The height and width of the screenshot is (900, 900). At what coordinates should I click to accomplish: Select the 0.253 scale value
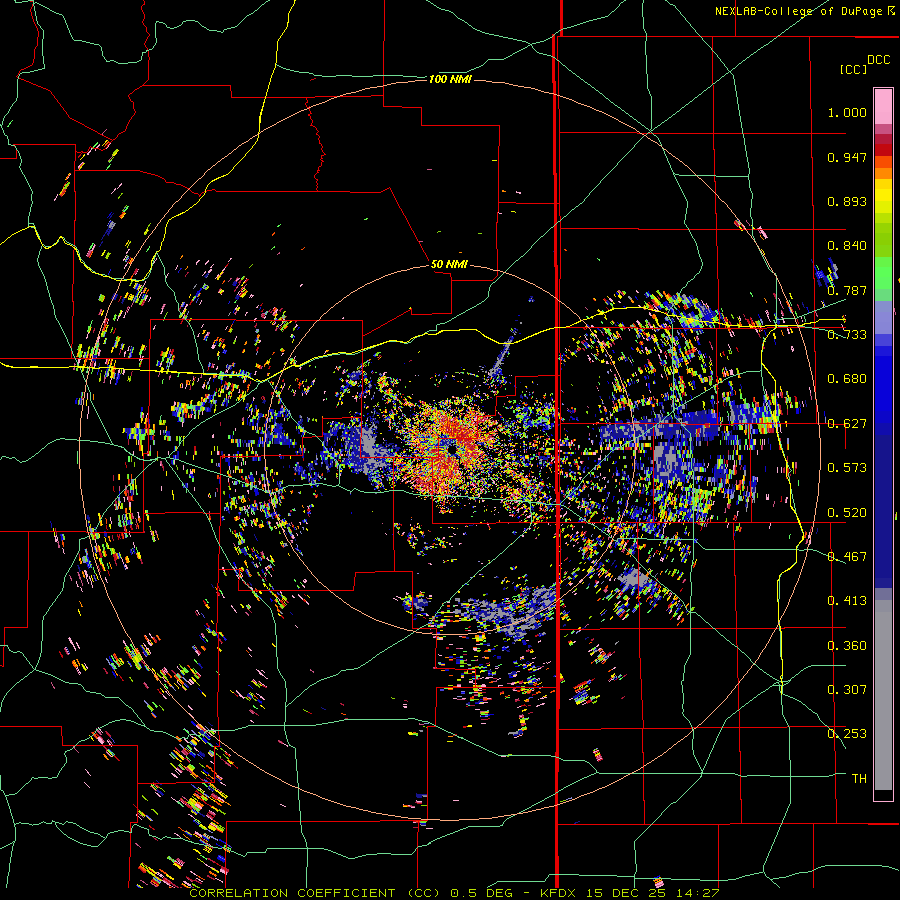tap(847, 734)
